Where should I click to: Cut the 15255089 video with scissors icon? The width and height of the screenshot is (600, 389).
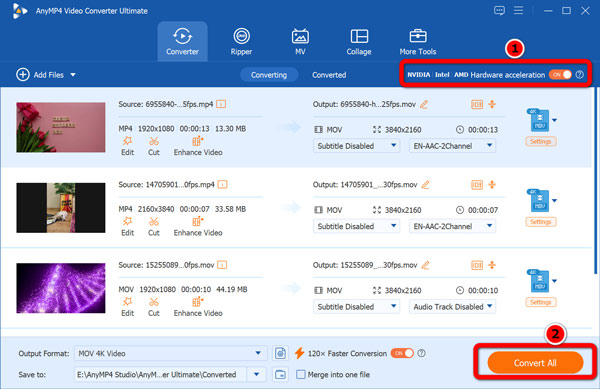[154, 307]
